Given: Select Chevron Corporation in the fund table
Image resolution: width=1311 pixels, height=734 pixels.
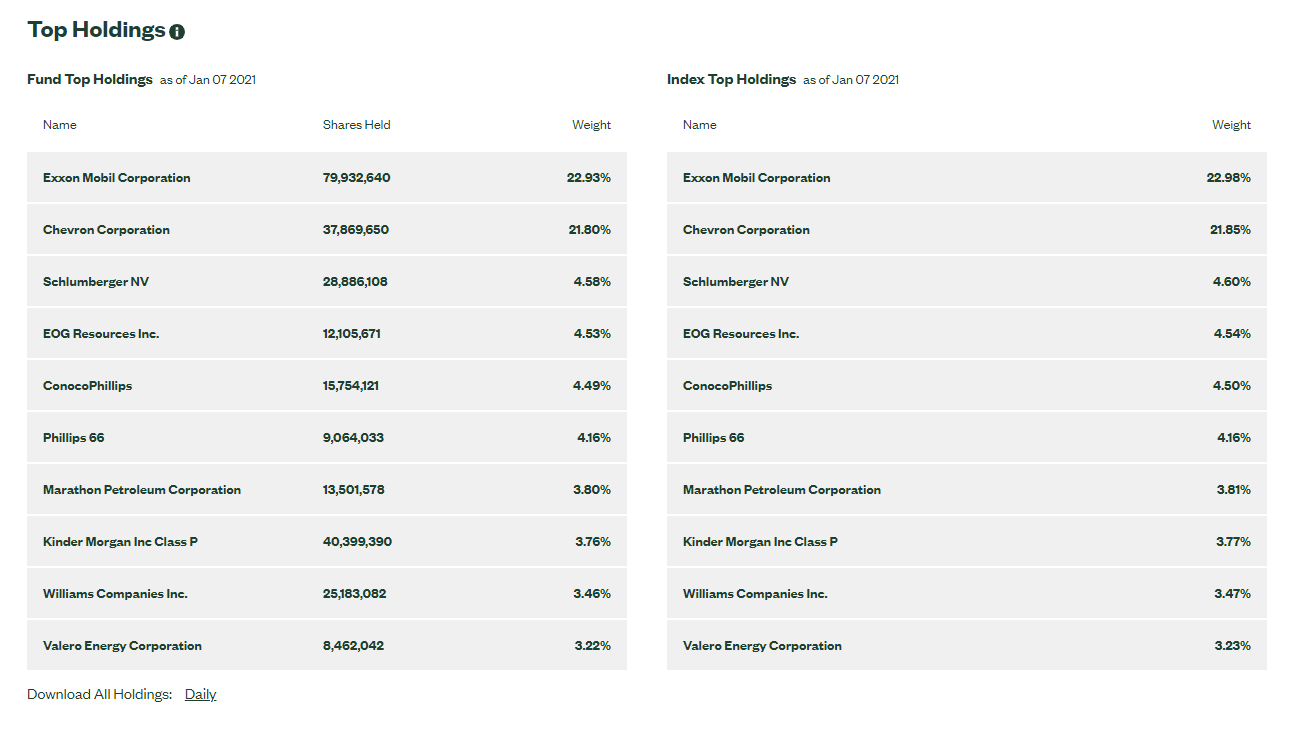Looking at the screenshot, I should click(x=106, y=230).
